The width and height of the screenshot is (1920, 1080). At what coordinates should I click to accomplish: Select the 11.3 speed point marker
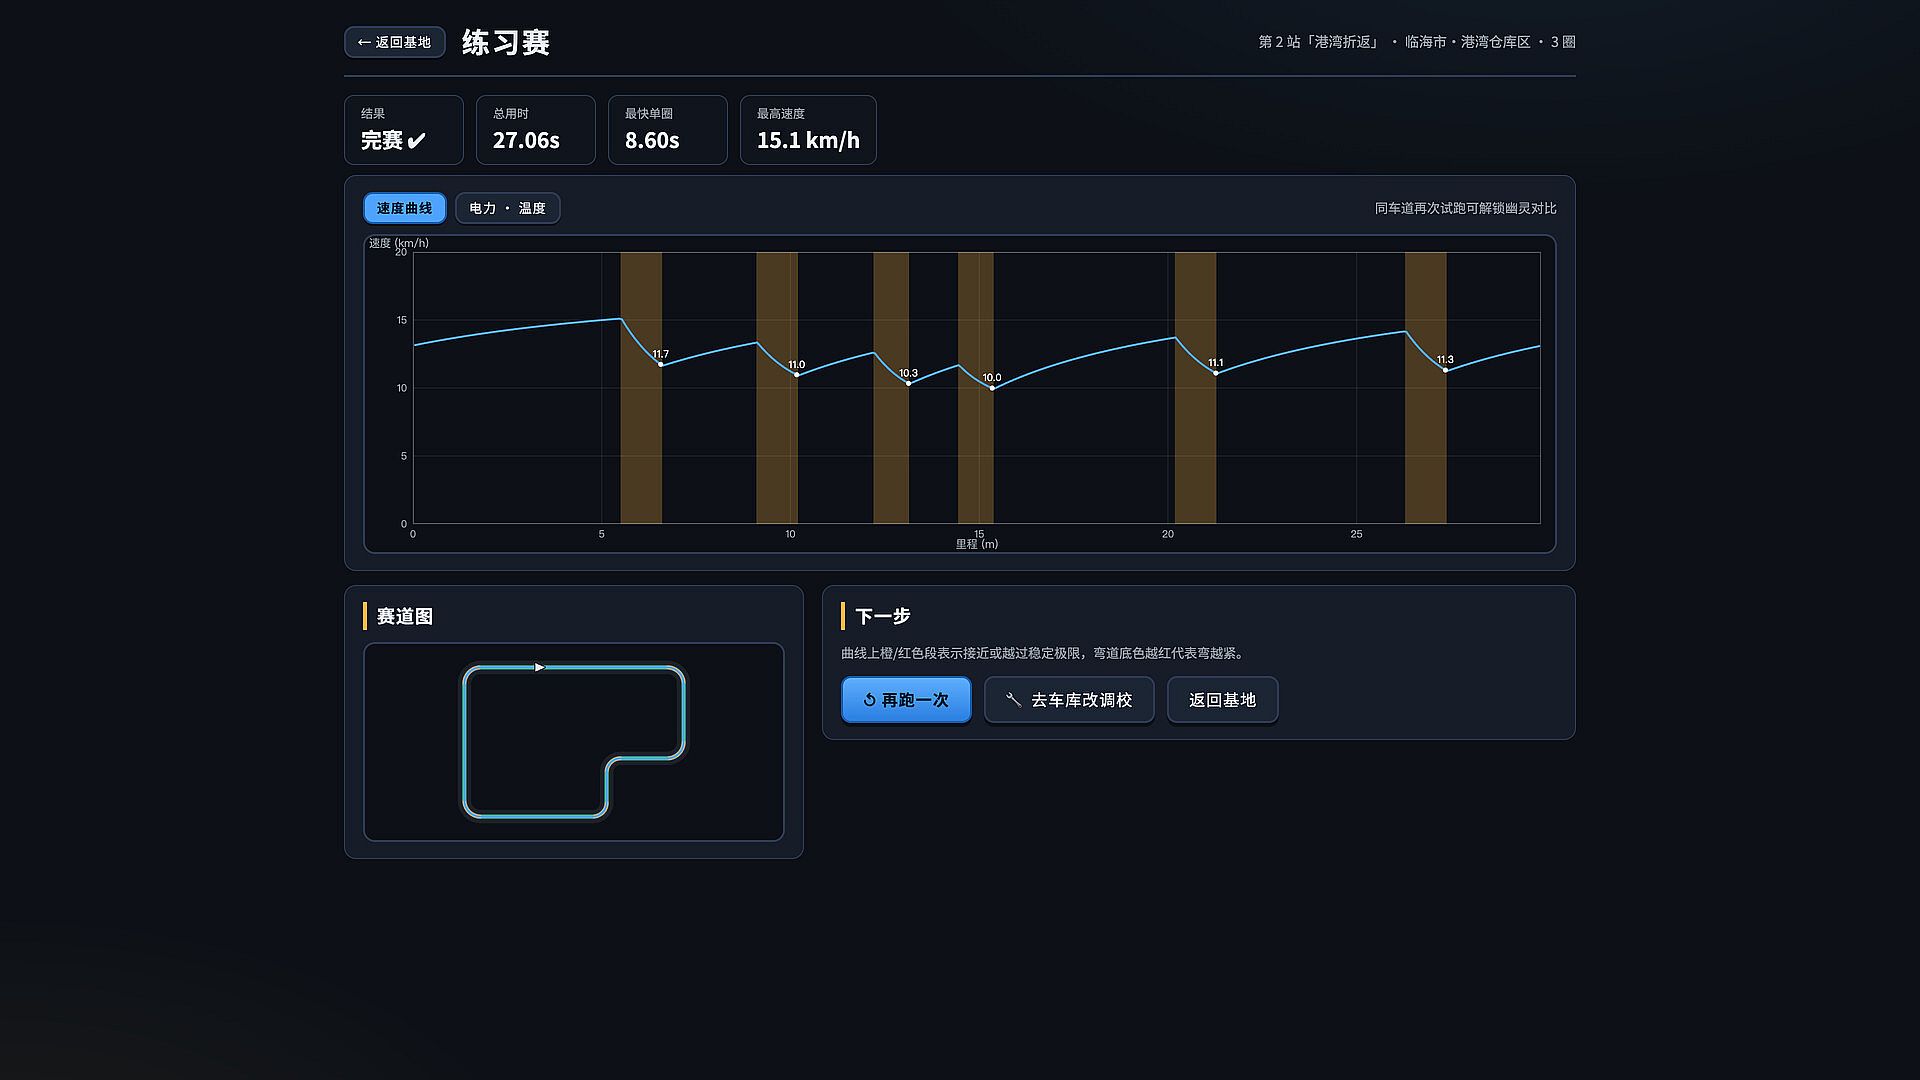1445,370
